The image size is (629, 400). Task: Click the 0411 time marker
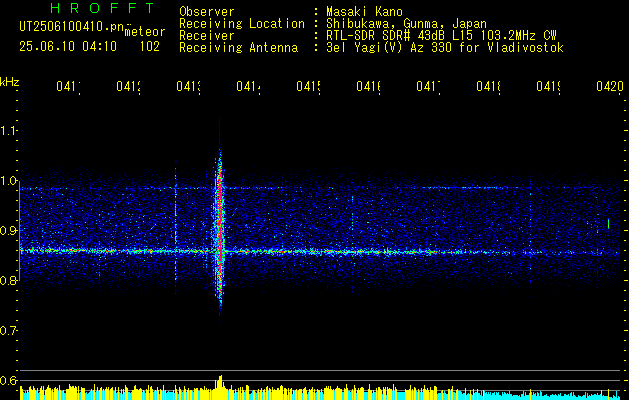[68, 87]
